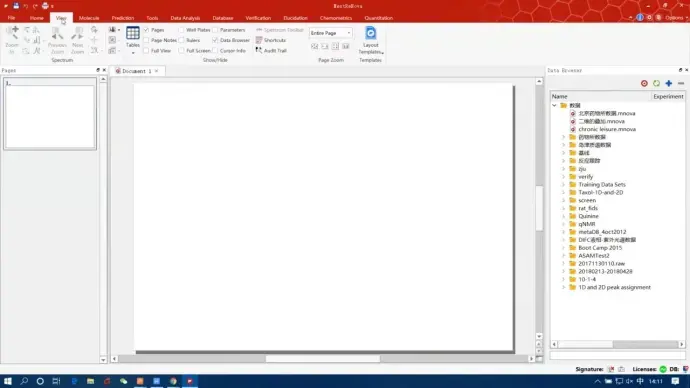The image size is (690, 388).
Task: Click the print icon in title bar
Action: 45,6
